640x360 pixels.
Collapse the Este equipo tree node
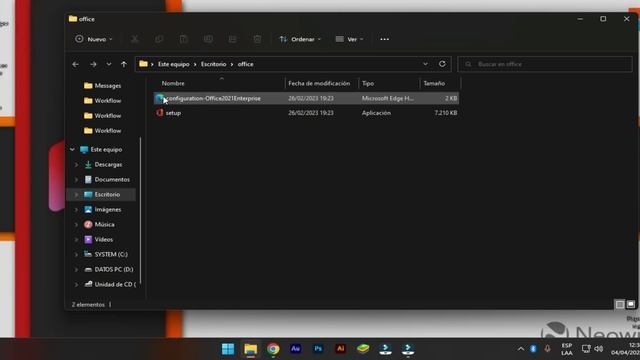click(72, 150)
